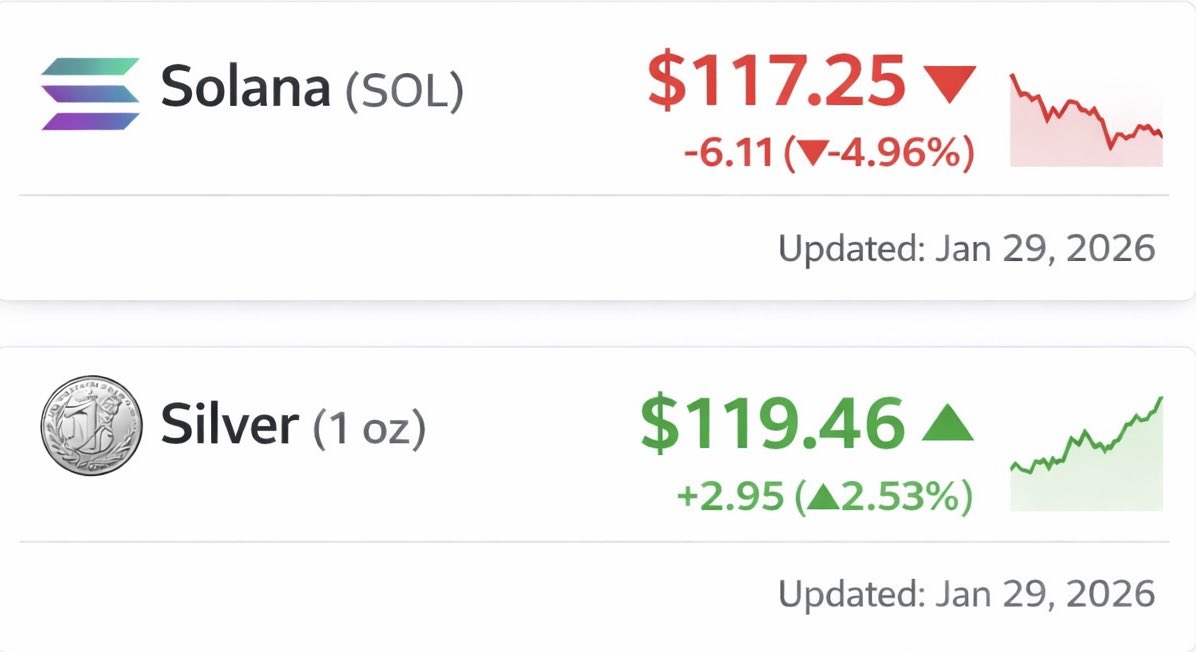Click the +2.95 Silver change value
Viewport: 1196px width, 652px height.
[730, 496]
